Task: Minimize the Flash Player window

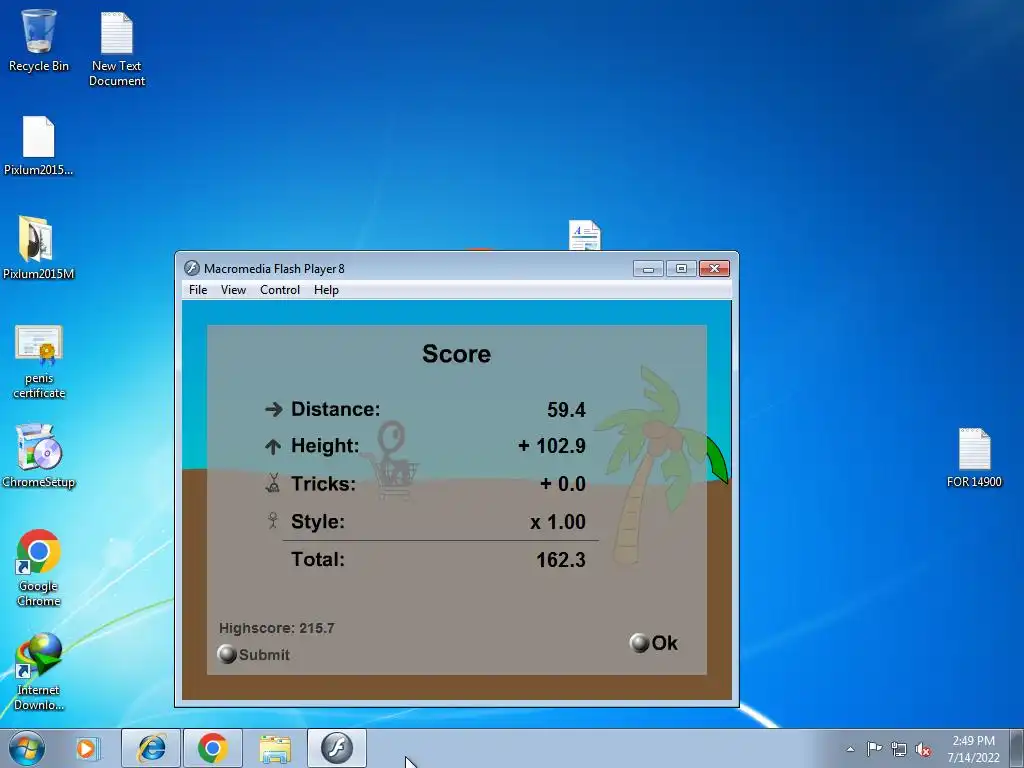Action: (648, 268)
